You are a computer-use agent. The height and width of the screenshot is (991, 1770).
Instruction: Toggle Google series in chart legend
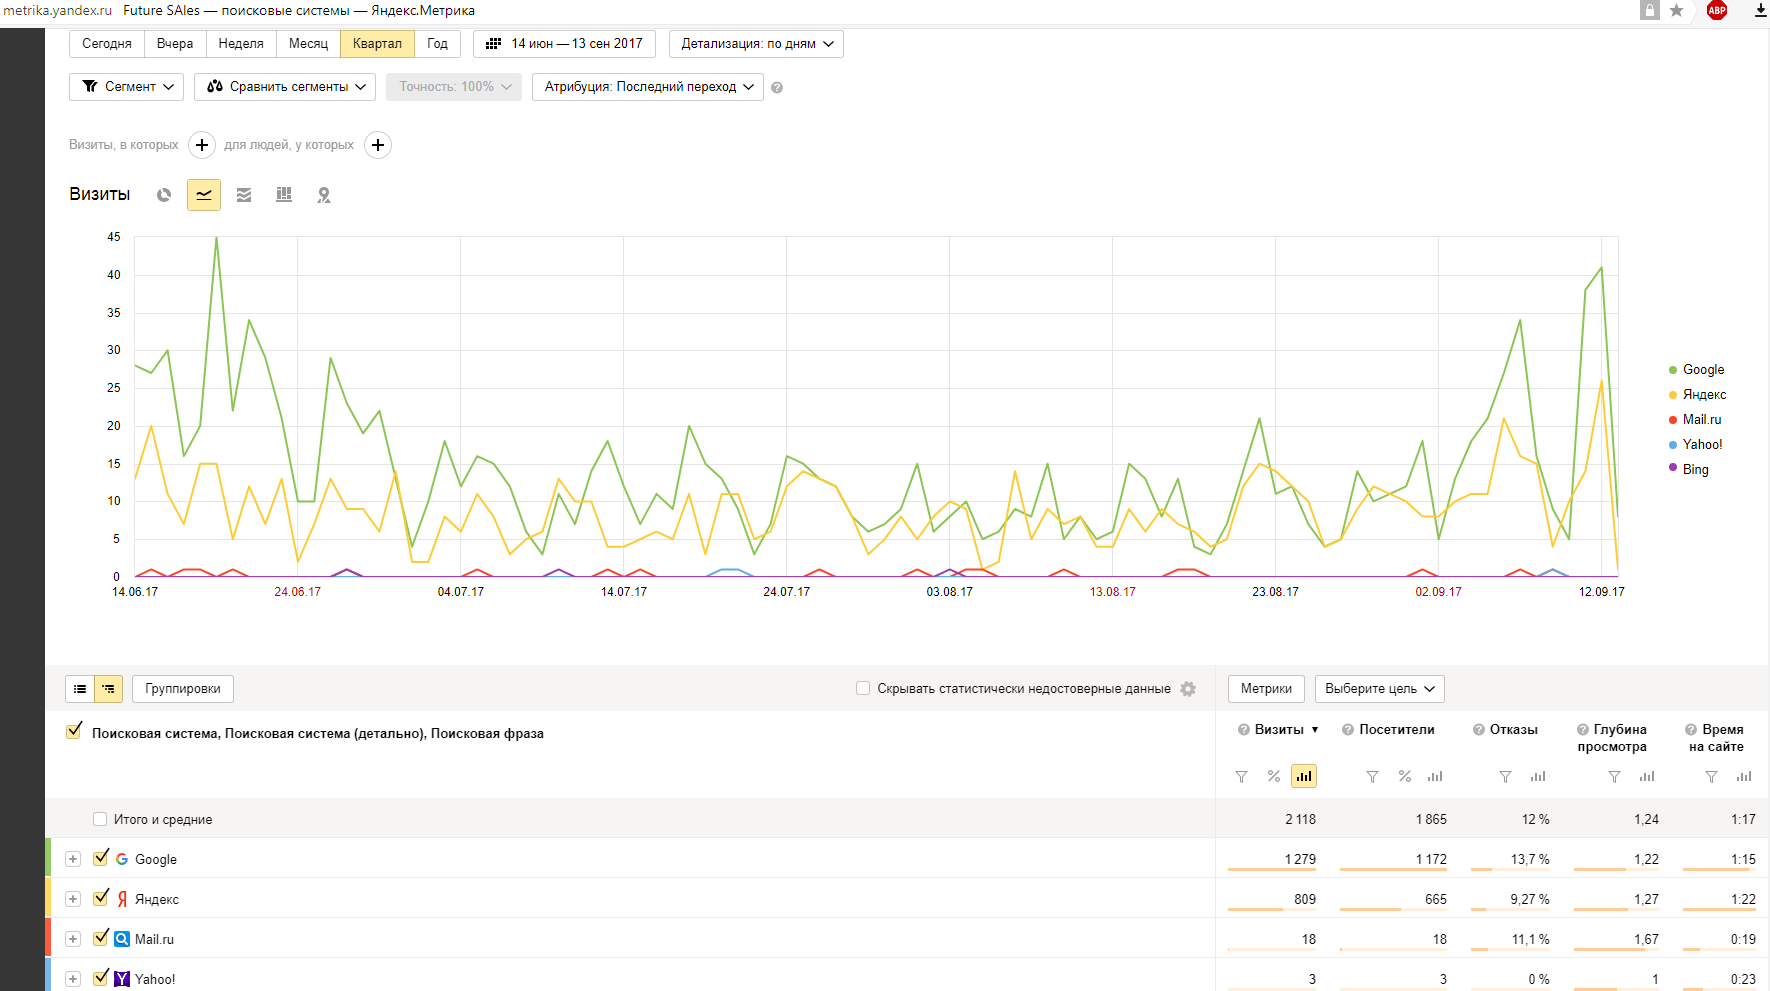[1697, 370]
